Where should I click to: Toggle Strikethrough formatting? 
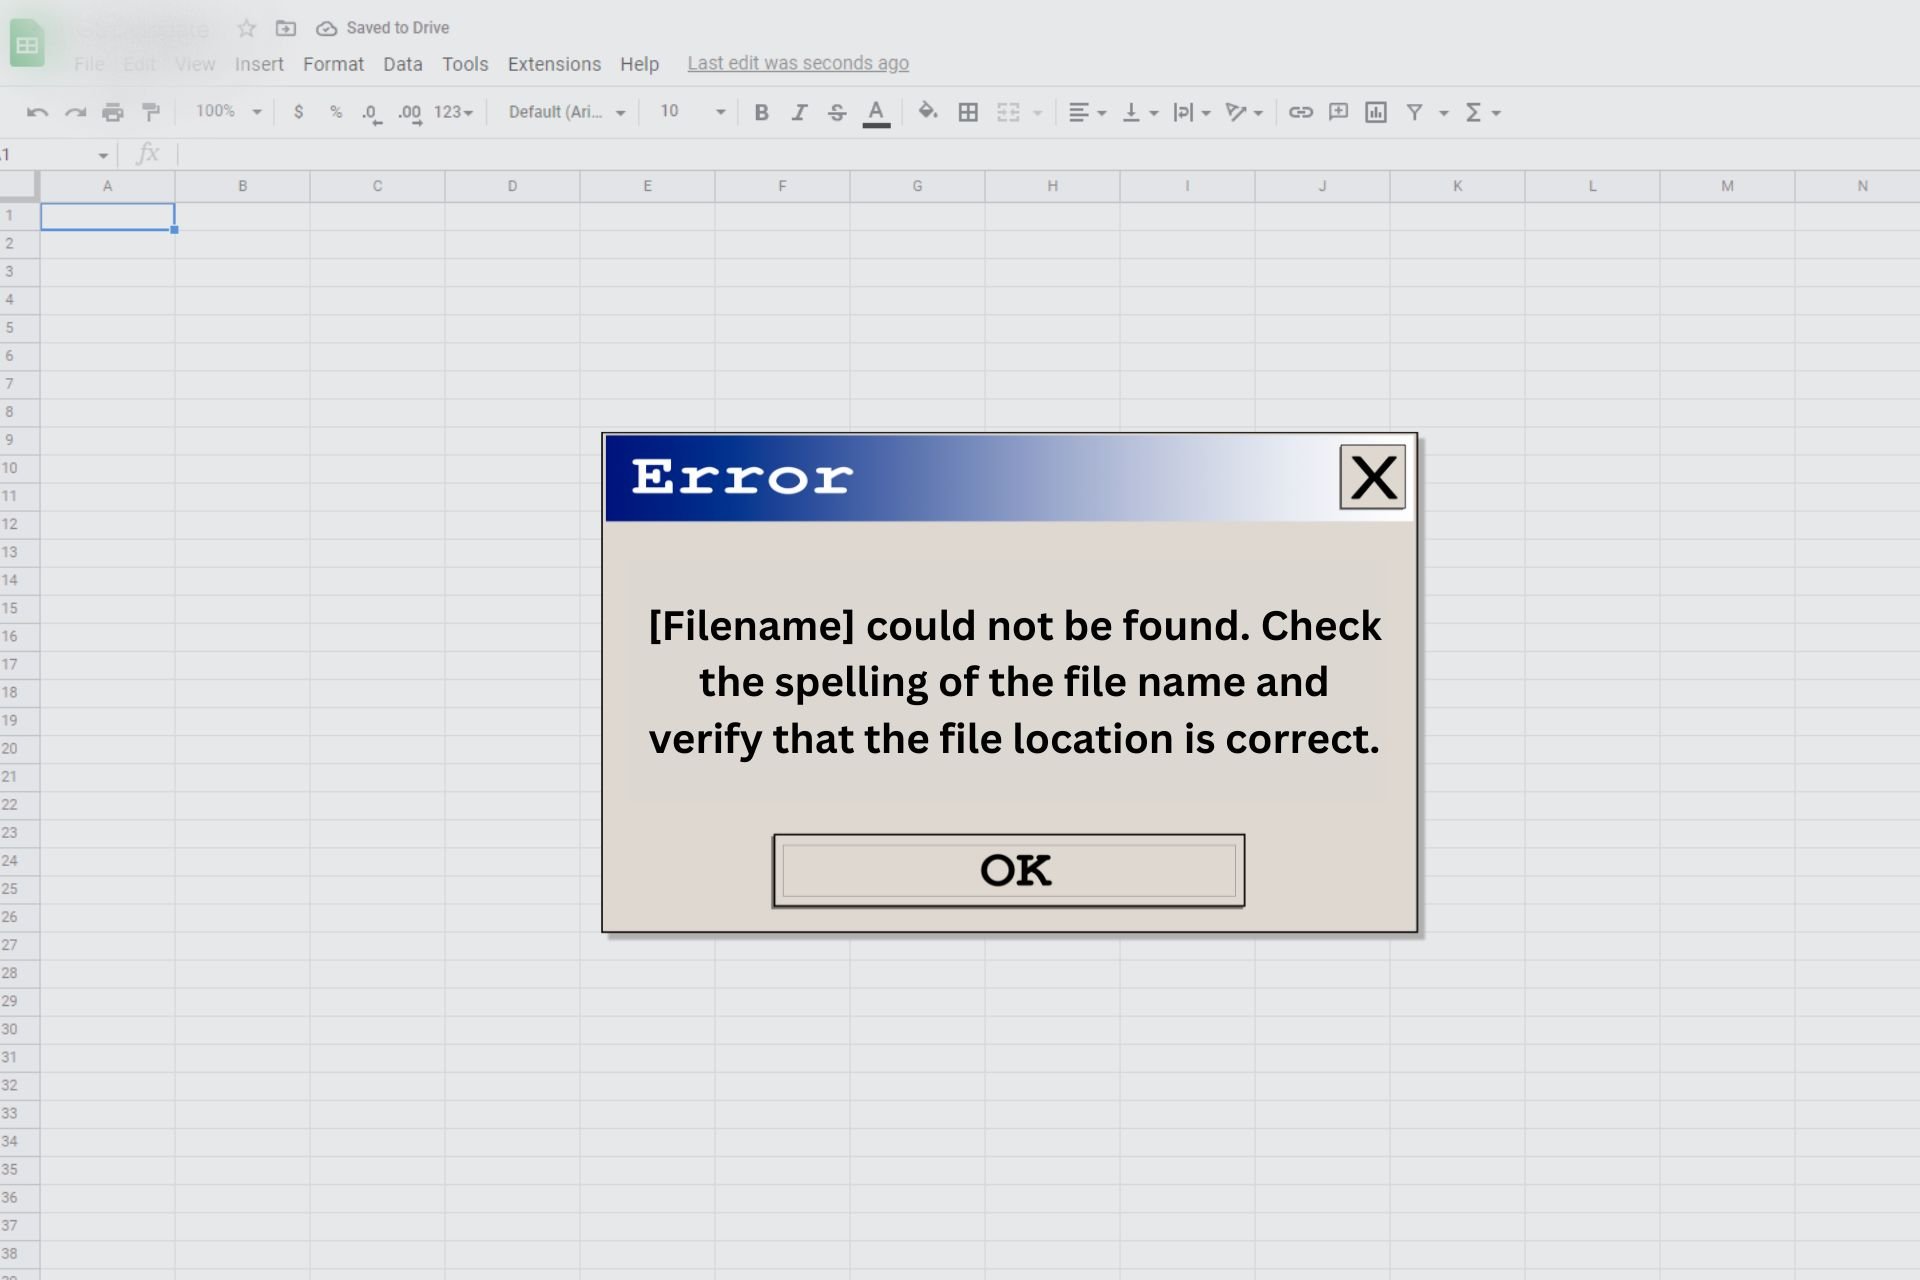(x=837, y=112)
